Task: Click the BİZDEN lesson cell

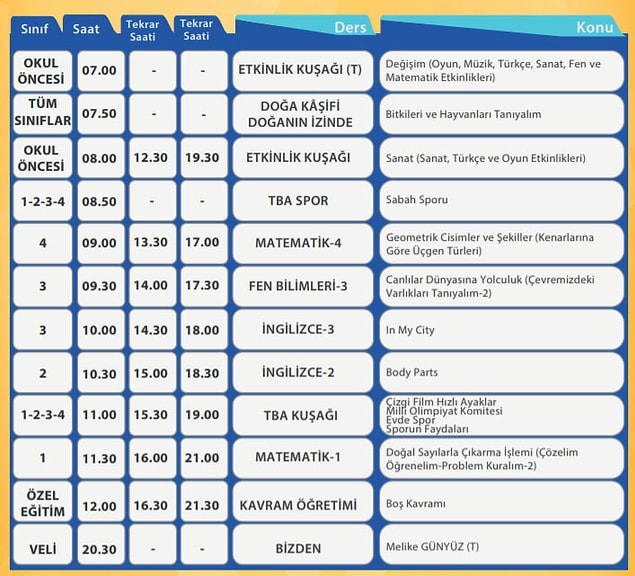Action: tap(303, 545)
